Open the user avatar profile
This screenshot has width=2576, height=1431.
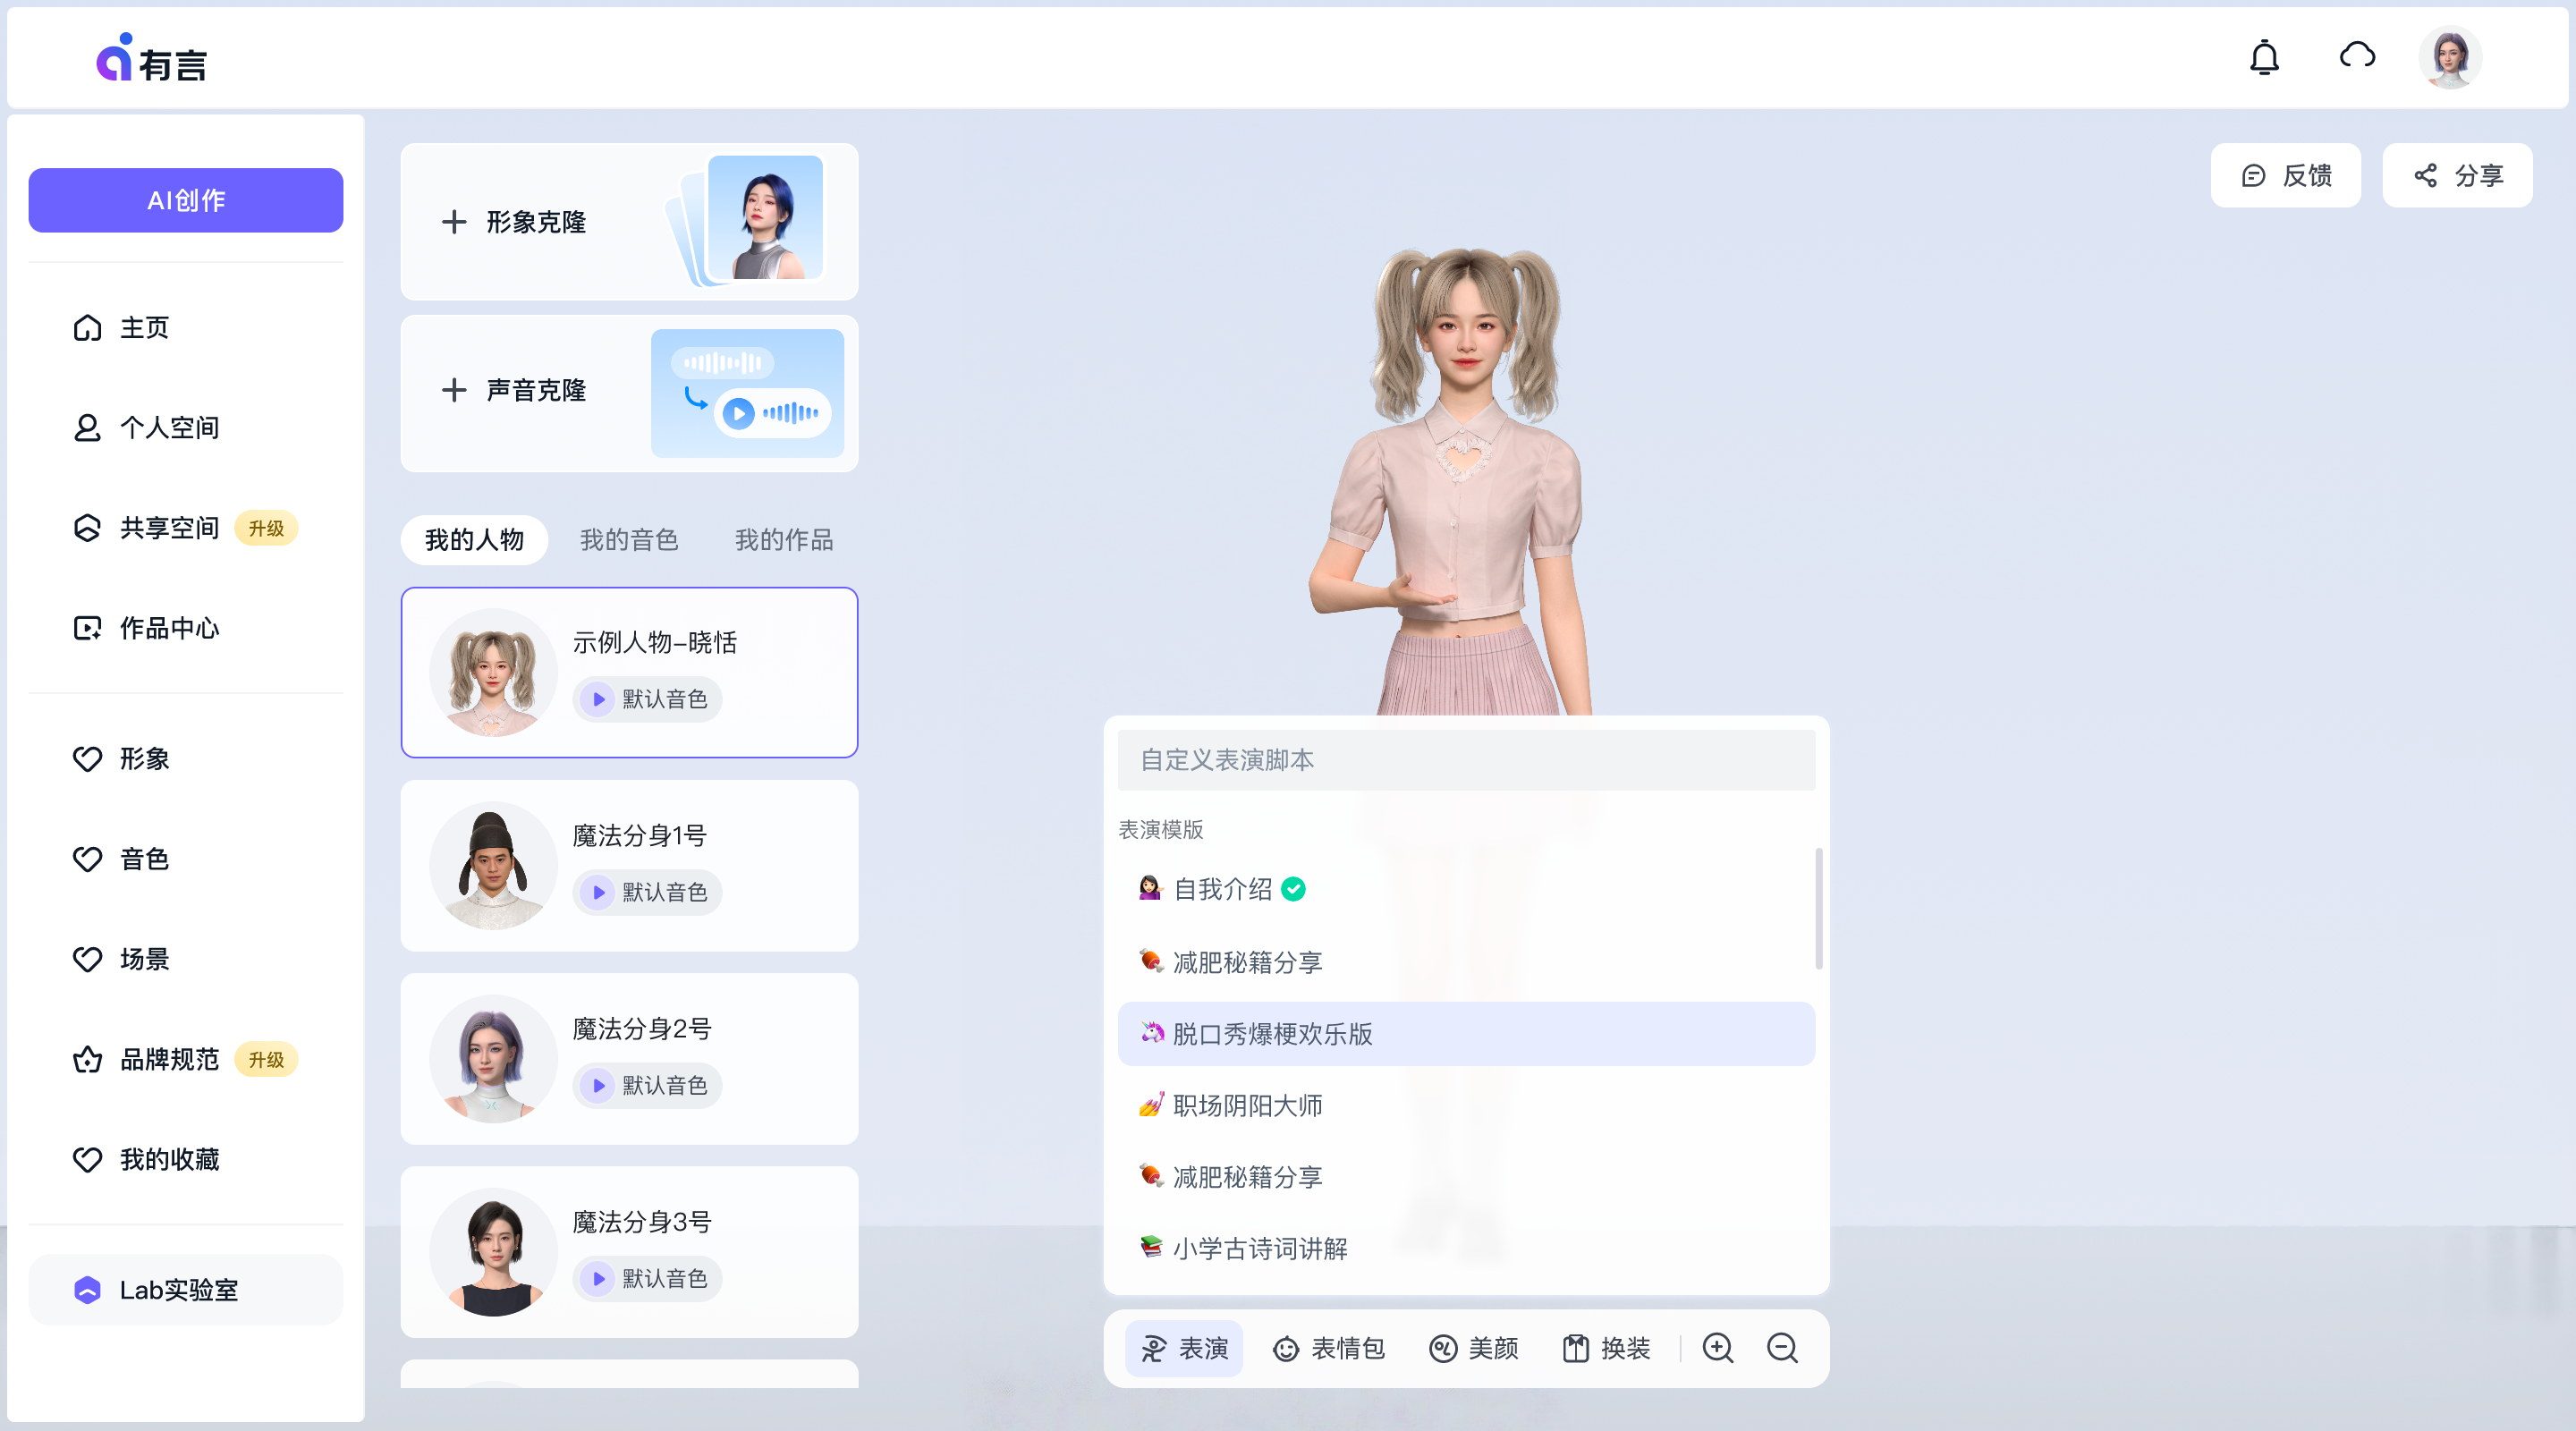tap(2449, 58)
